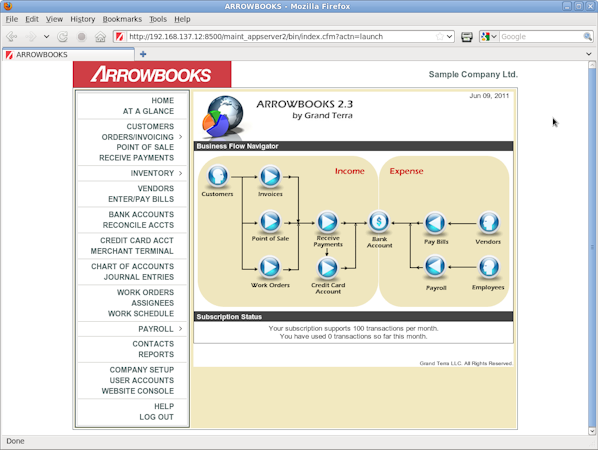Click the Stop loading icon

pos(81,37)
